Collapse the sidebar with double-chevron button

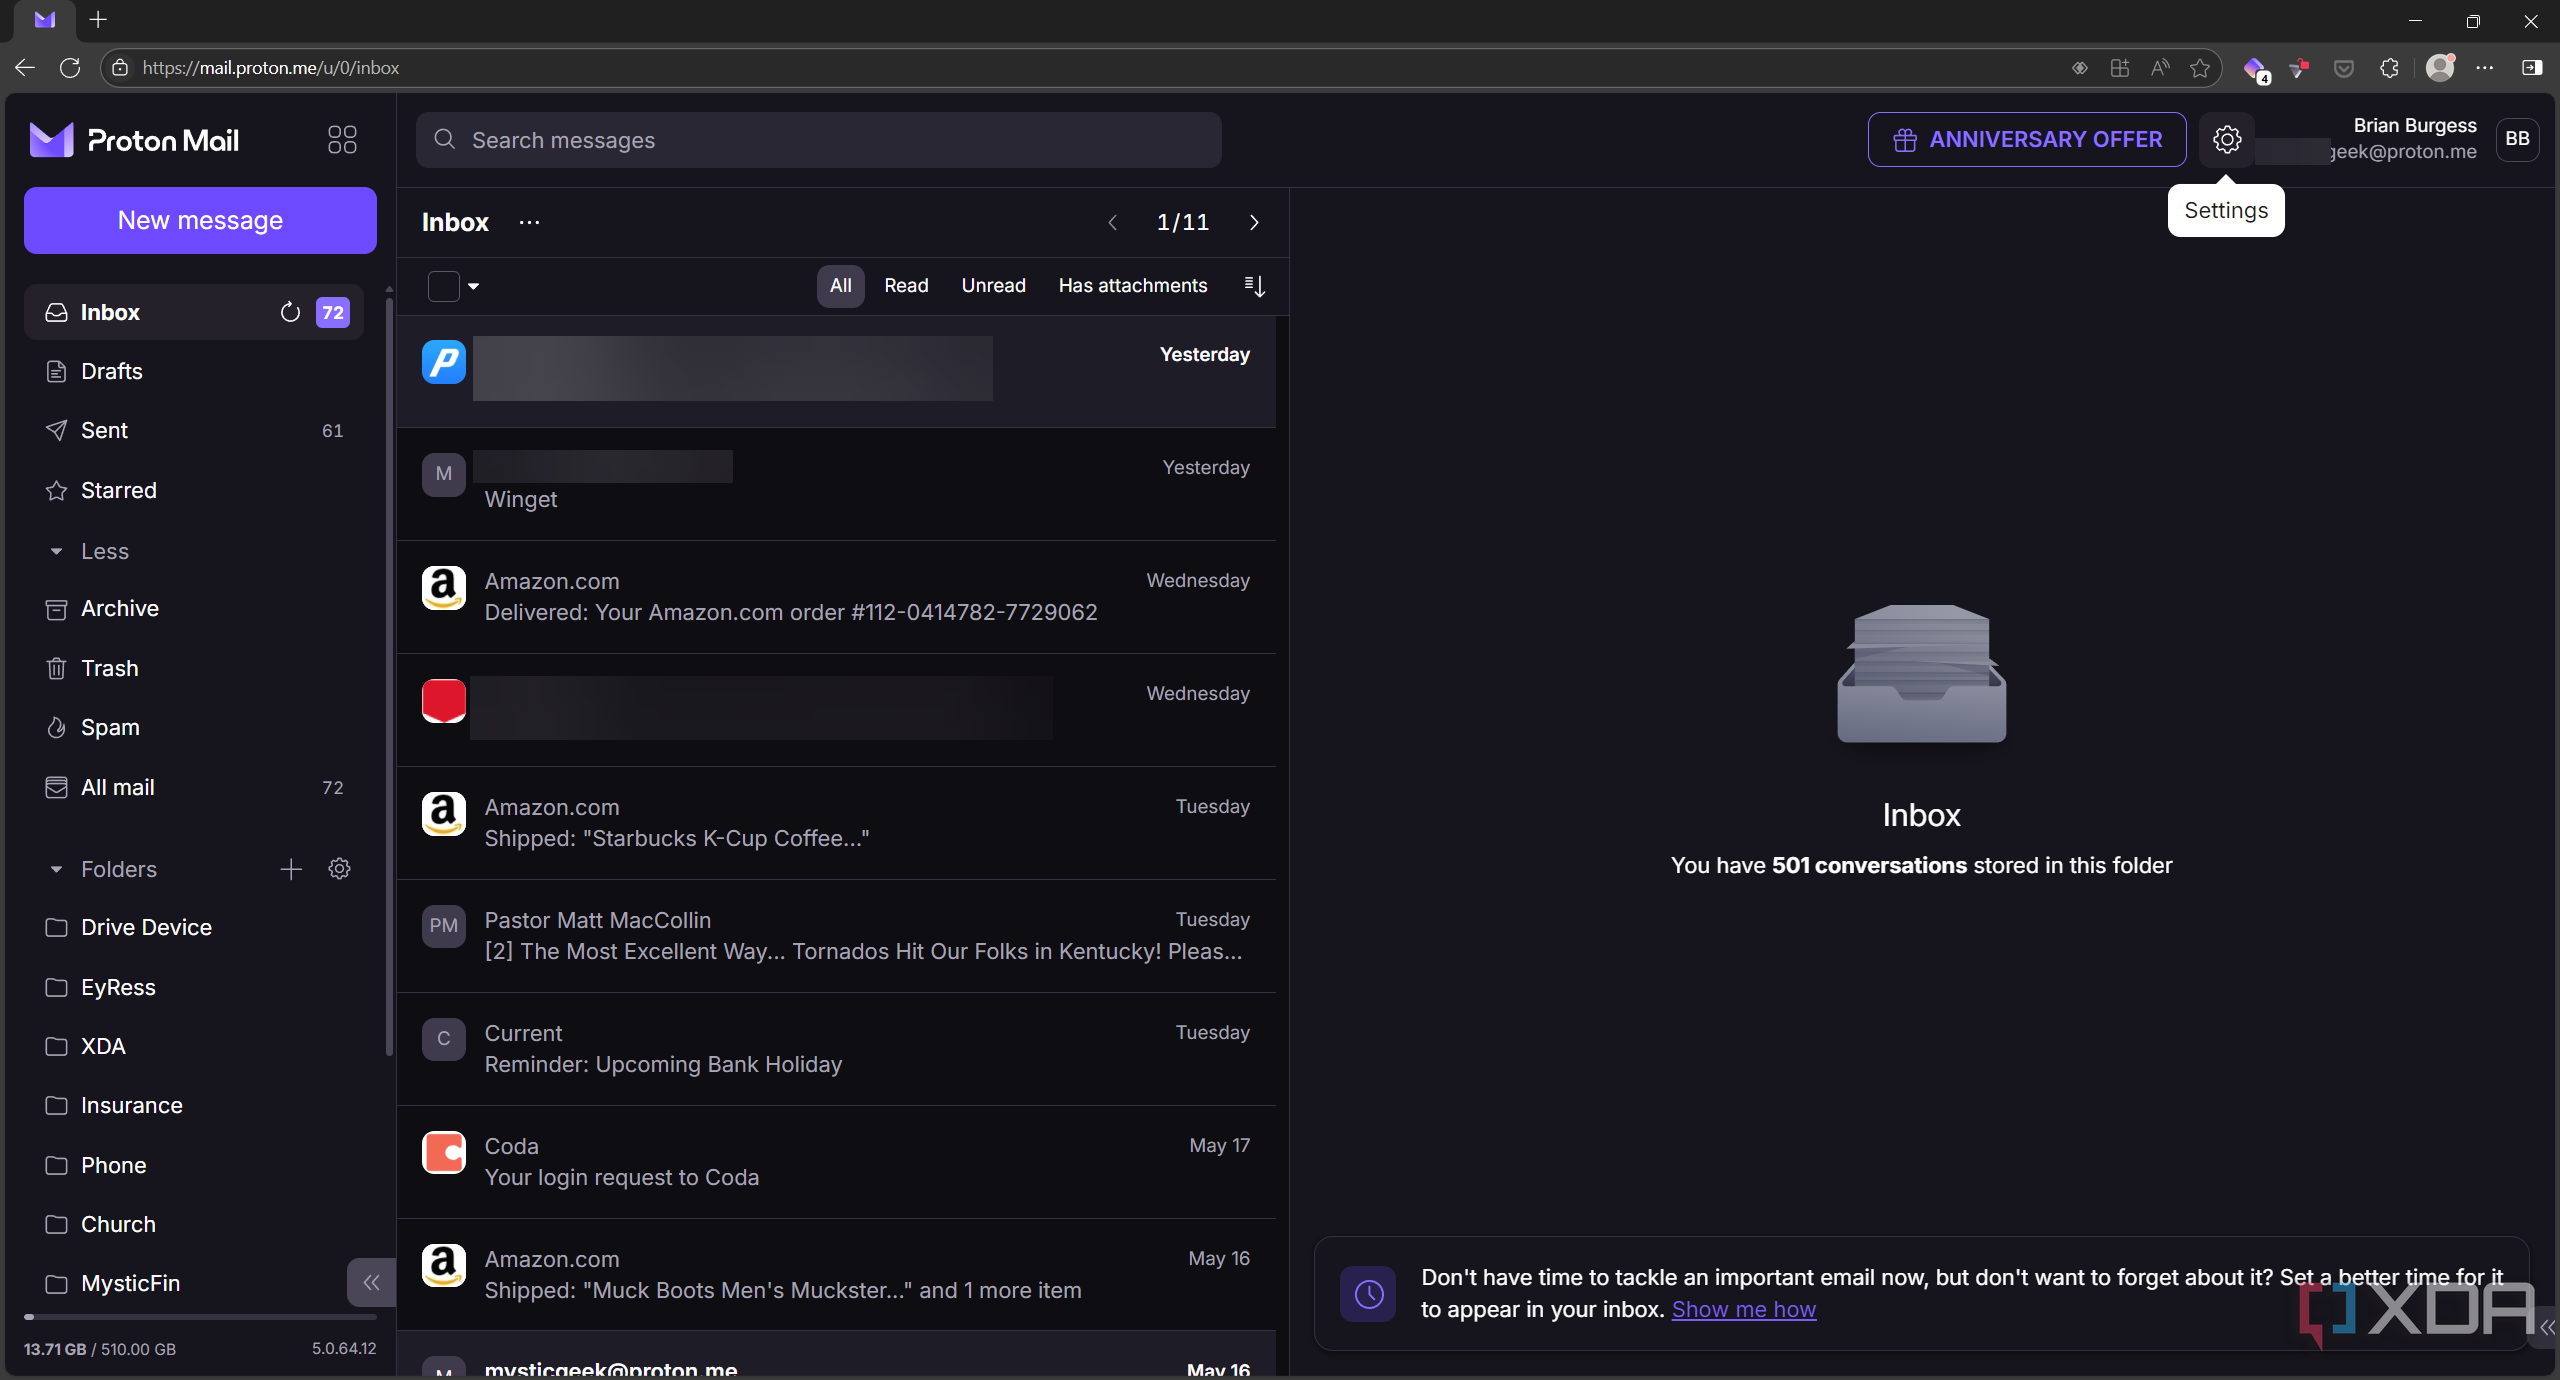click(x=371, y=1283)
